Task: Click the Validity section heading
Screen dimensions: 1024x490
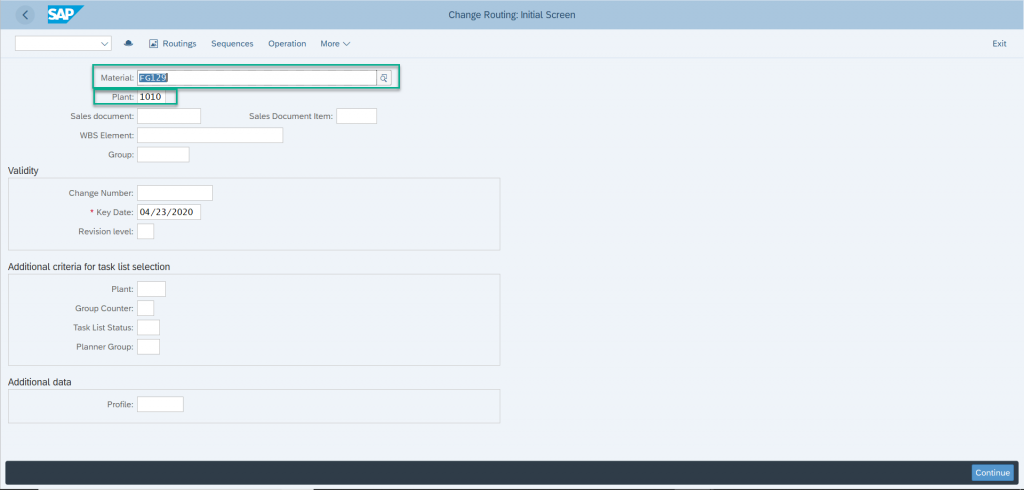Action: pyautogui.click(x=23, y=171)
